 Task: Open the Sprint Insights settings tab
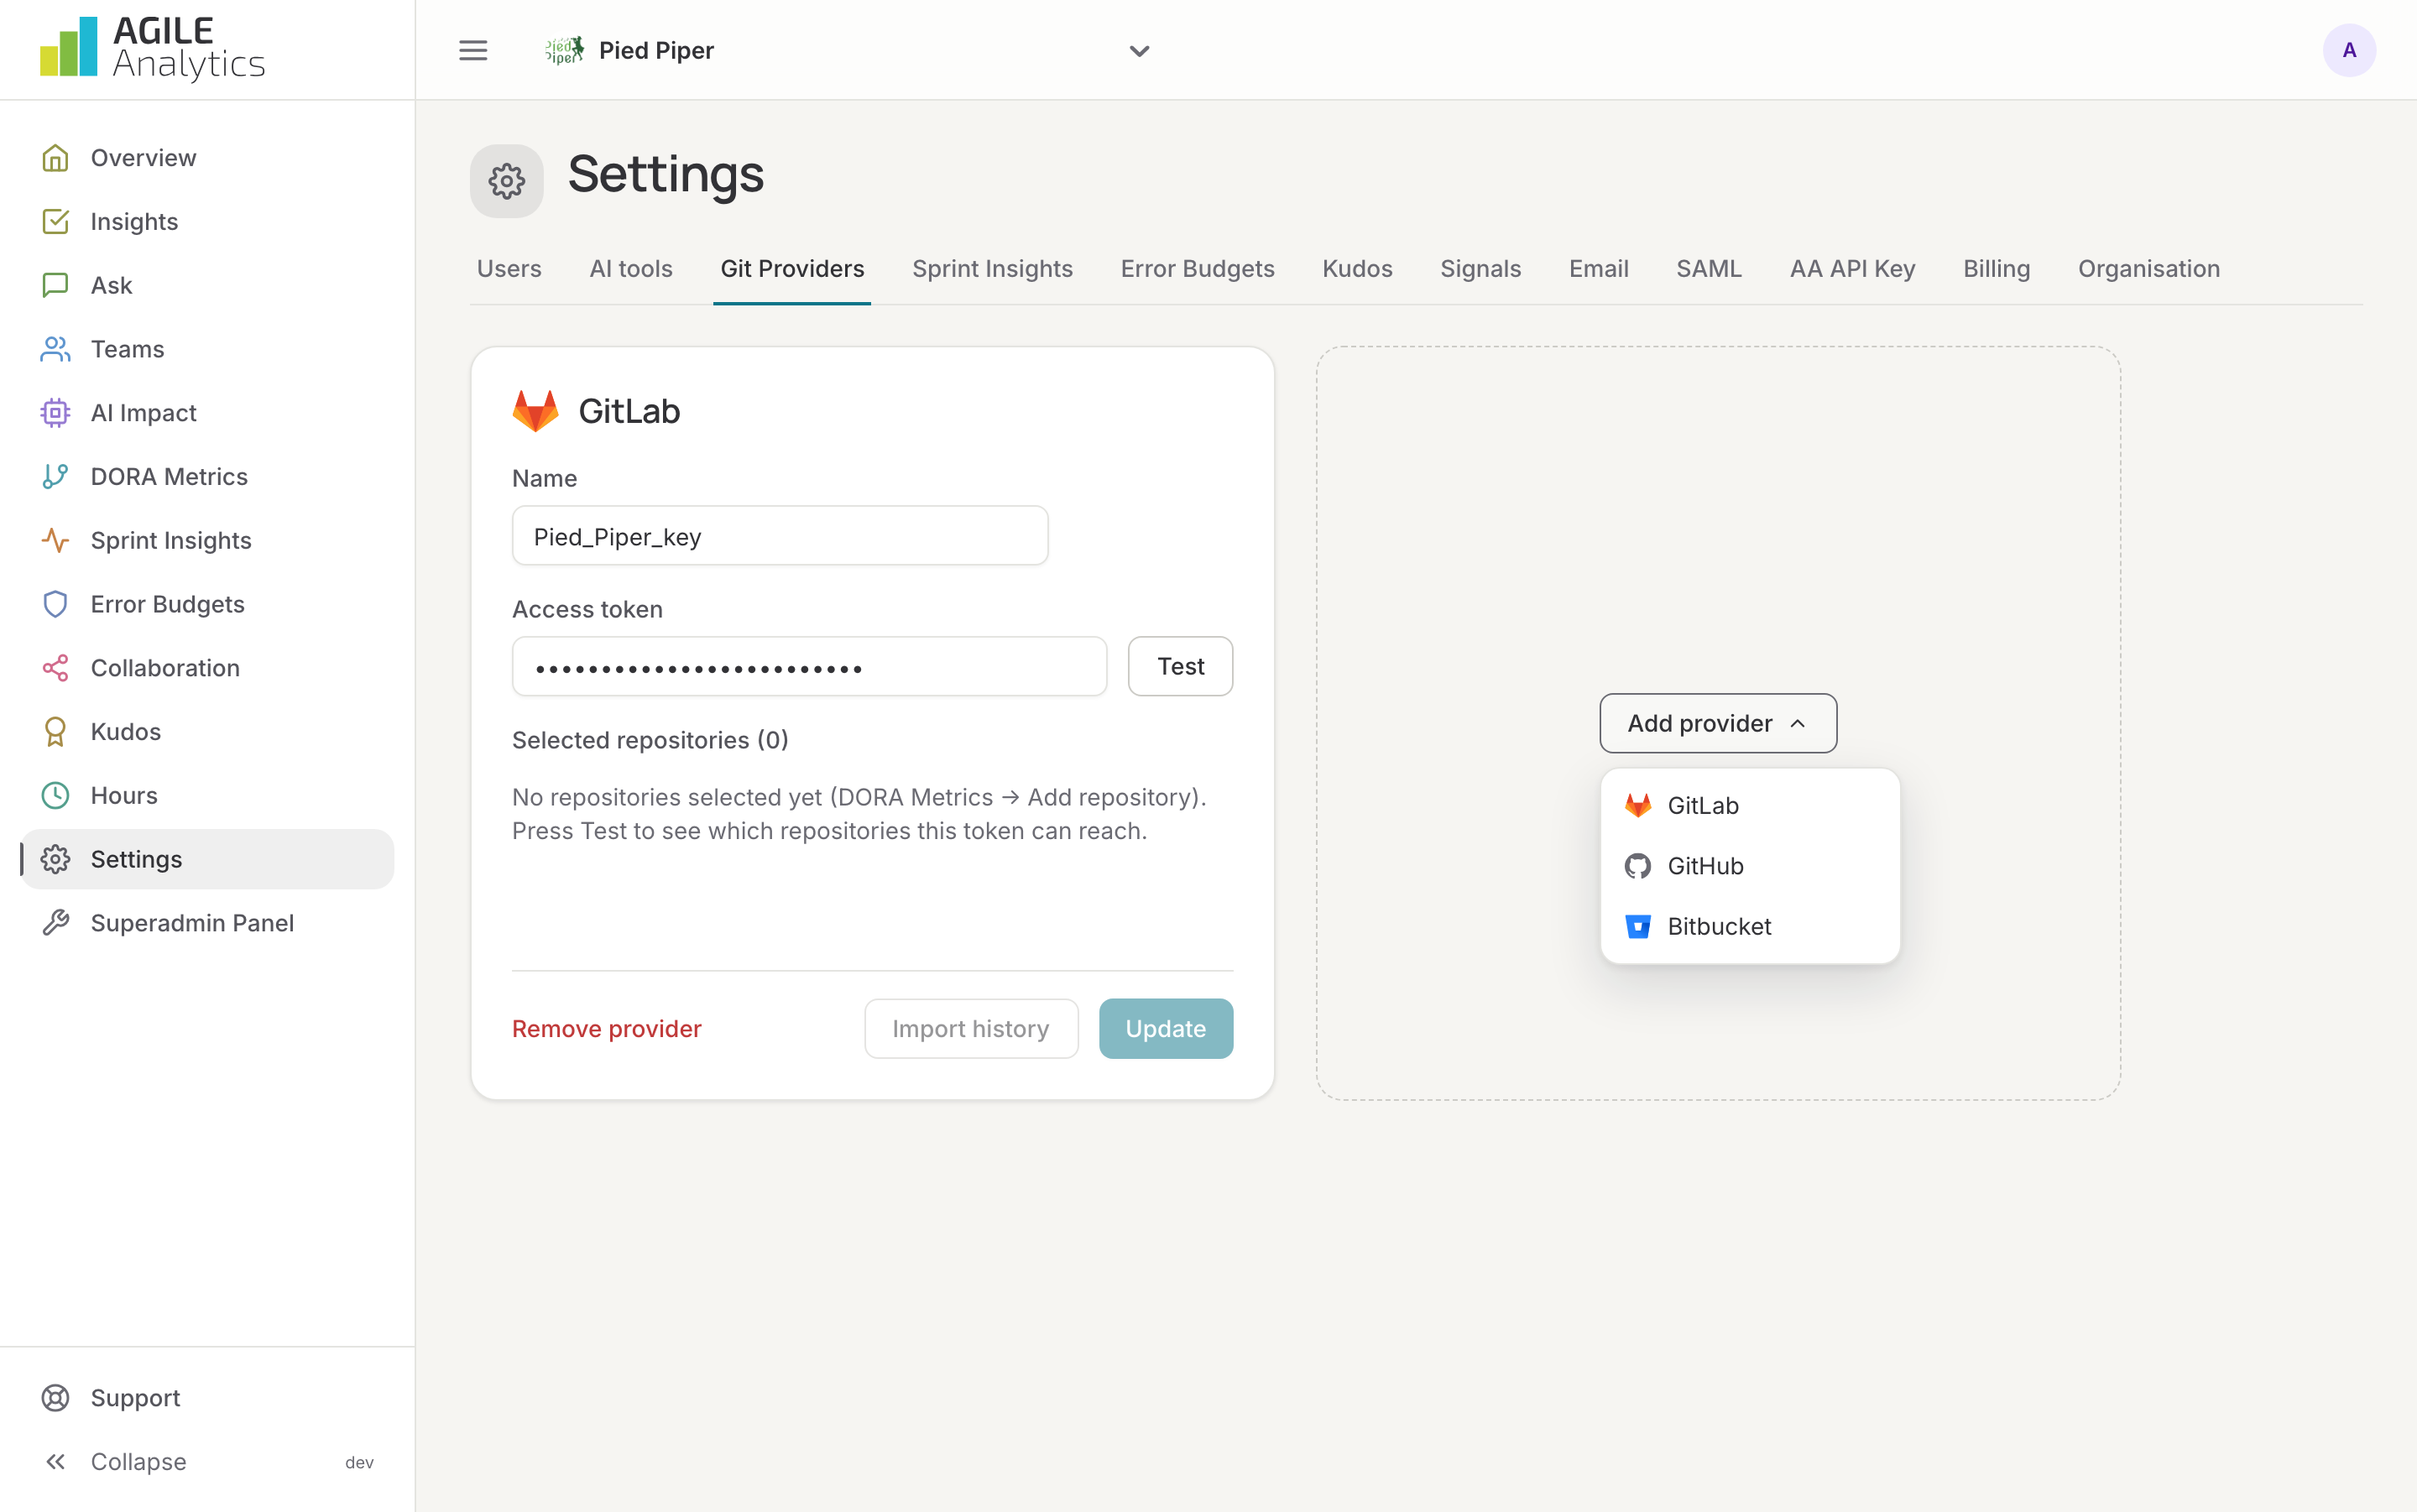pos(992,269)
